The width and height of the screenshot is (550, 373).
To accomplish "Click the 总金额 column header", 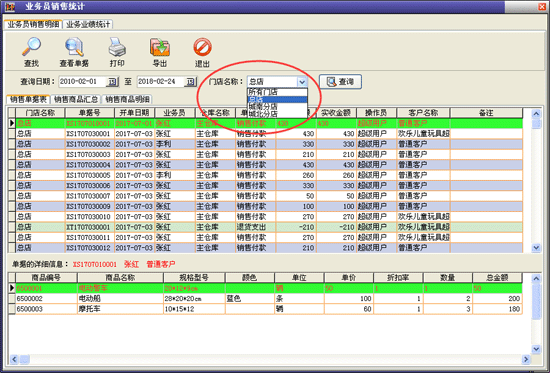I will click(497, 278).
